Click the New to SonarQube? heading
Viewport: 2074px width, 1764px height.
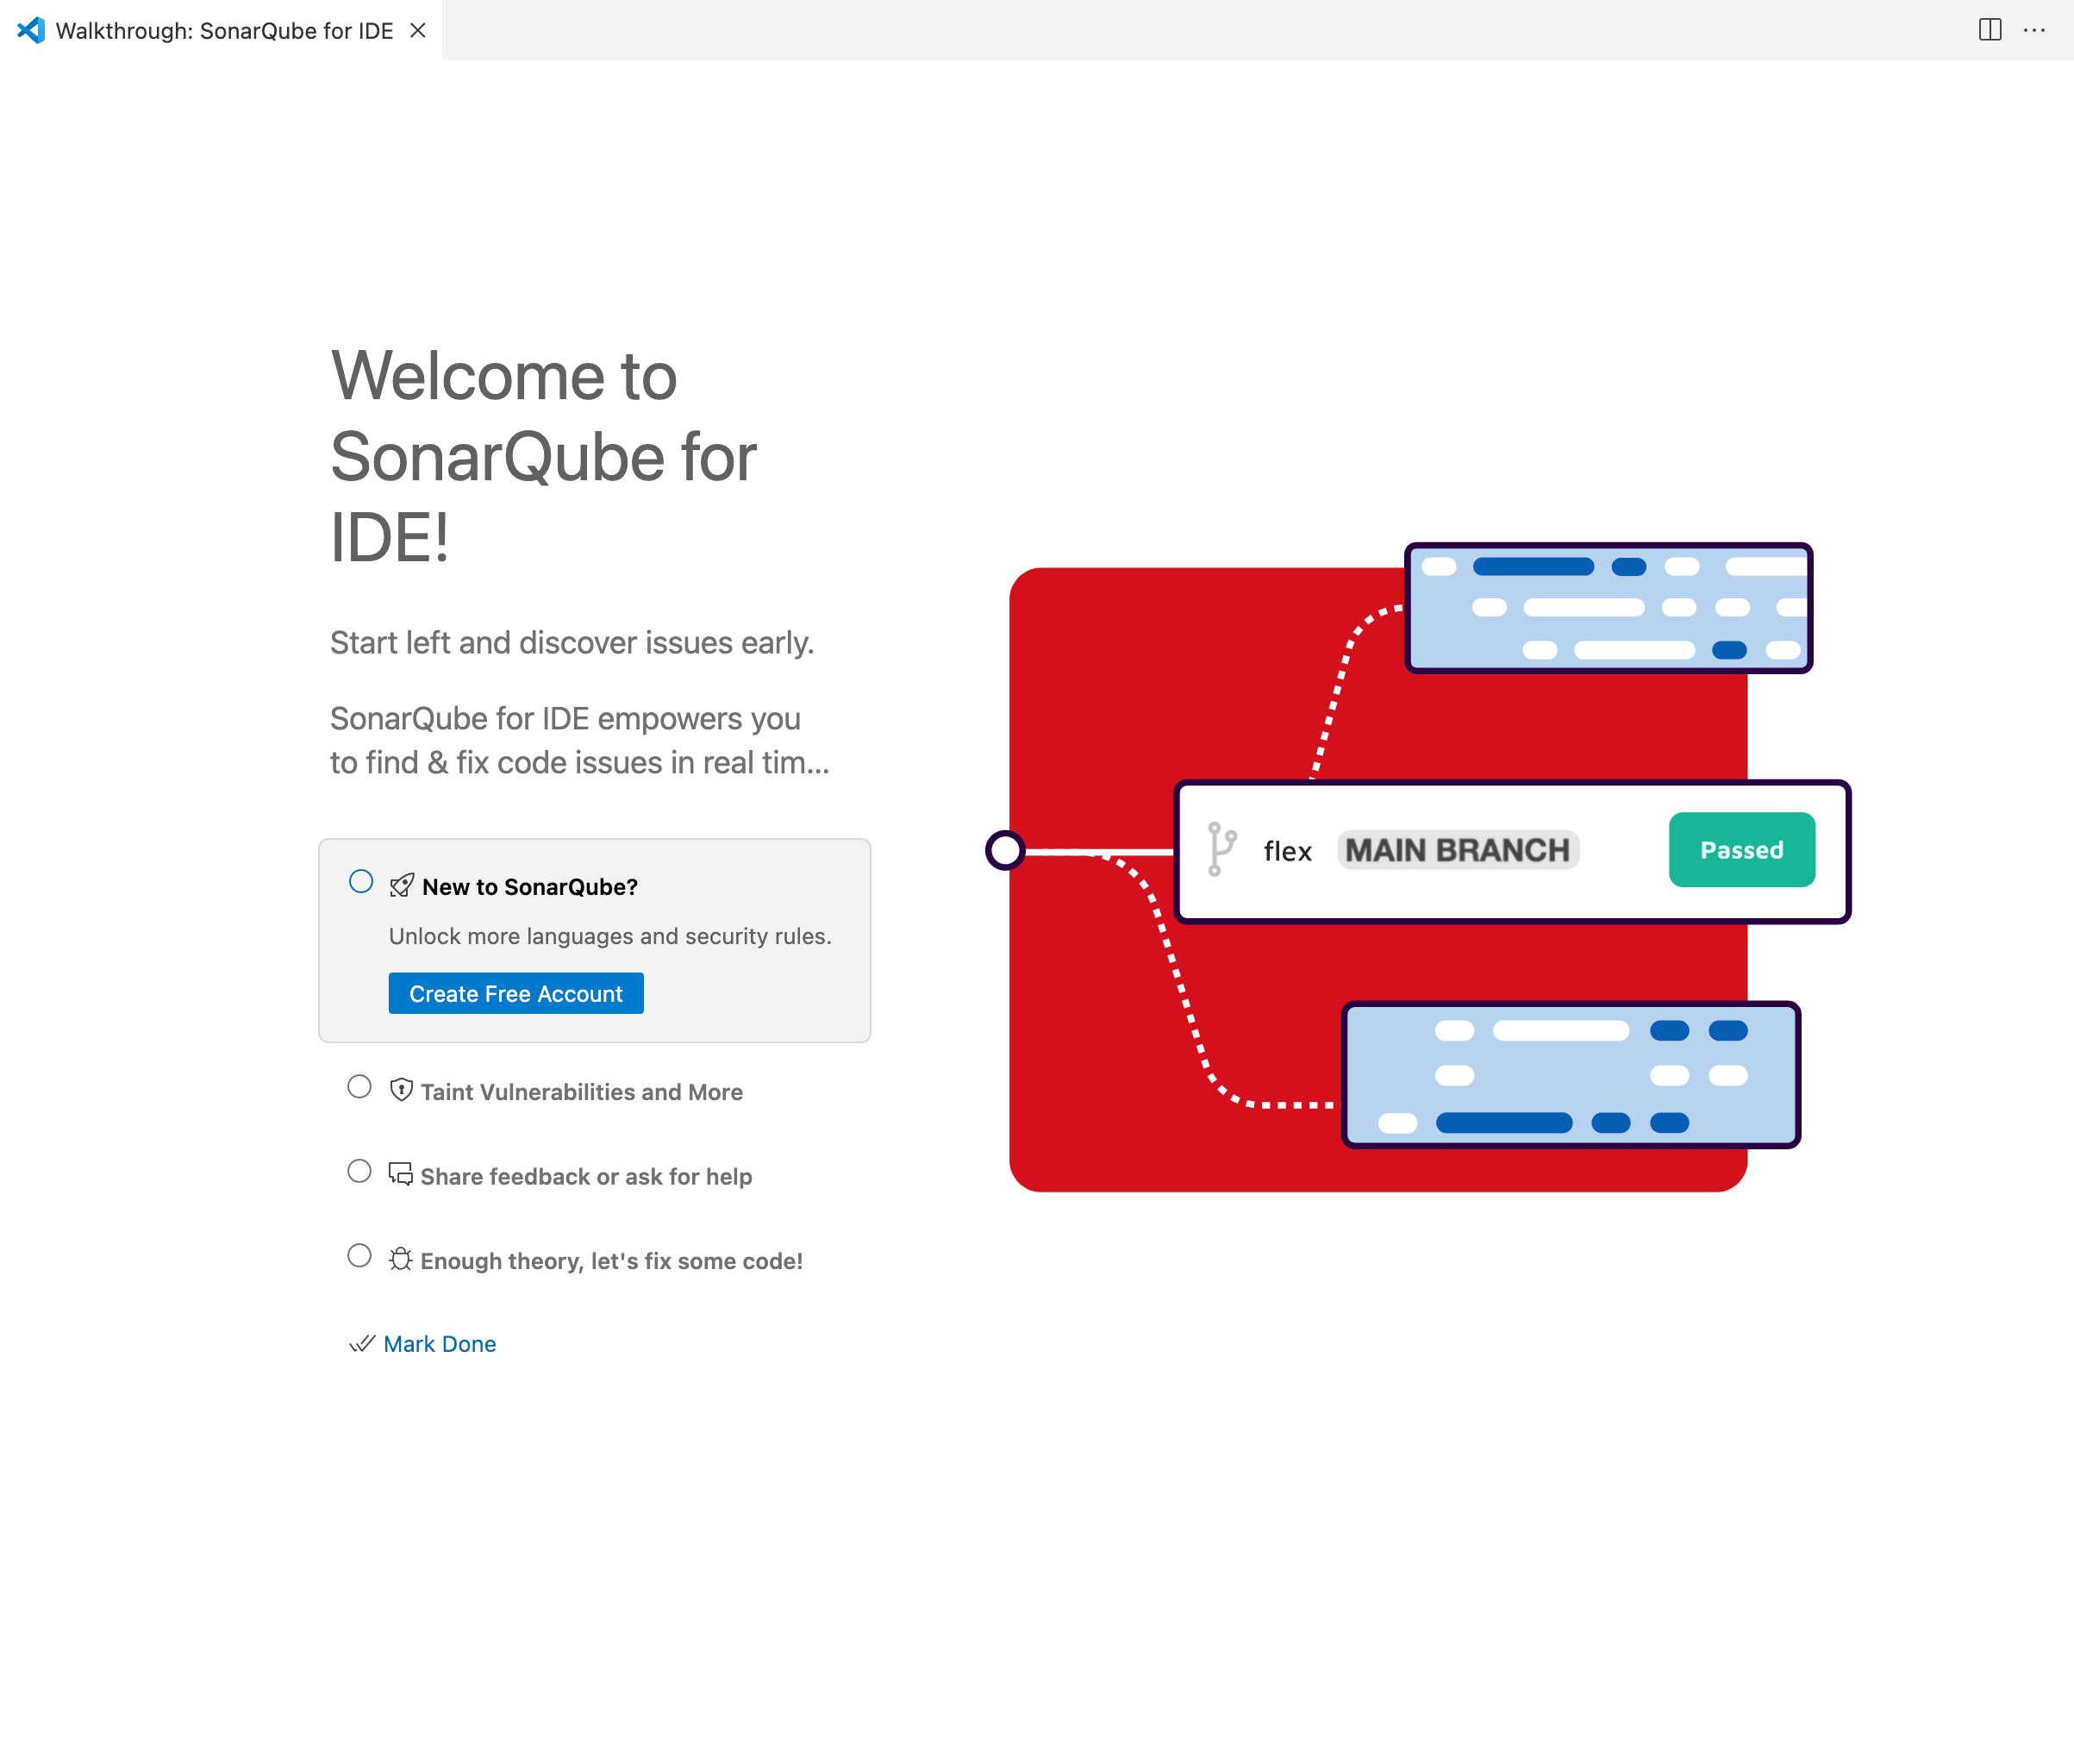point(530,887)
